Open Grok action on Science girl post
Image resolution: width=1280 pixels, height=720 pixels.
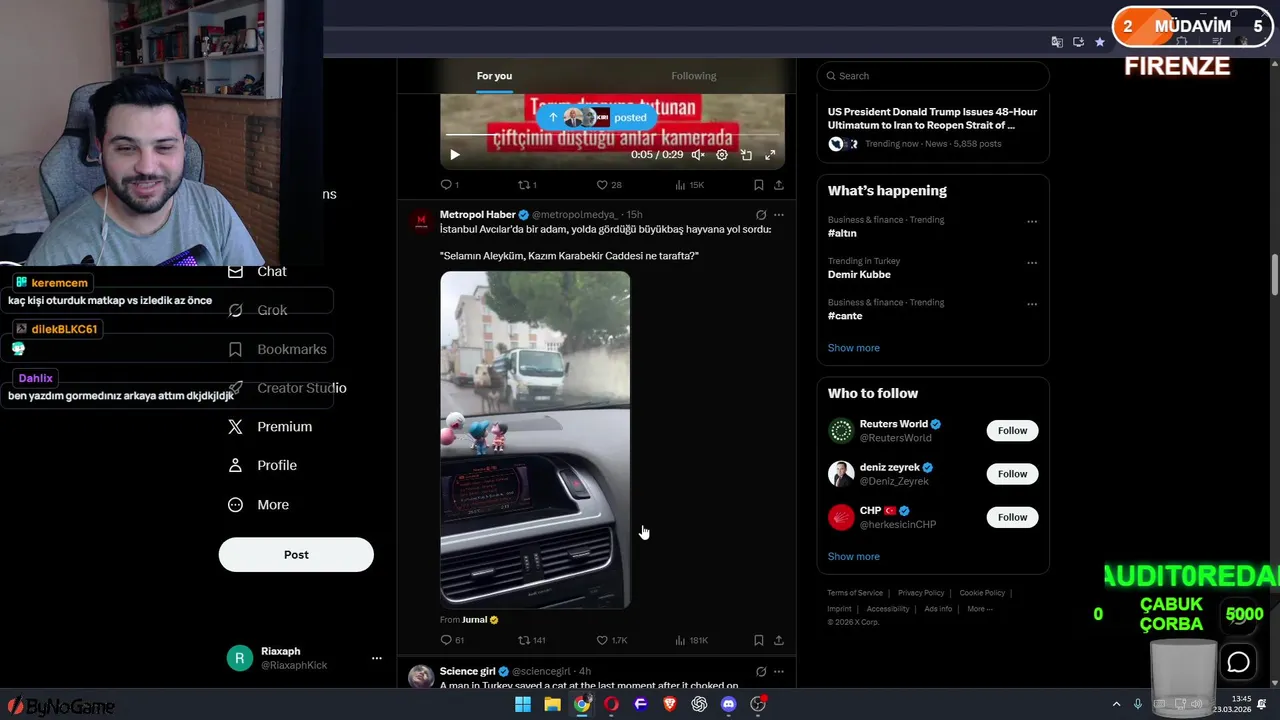pos(761,671)
